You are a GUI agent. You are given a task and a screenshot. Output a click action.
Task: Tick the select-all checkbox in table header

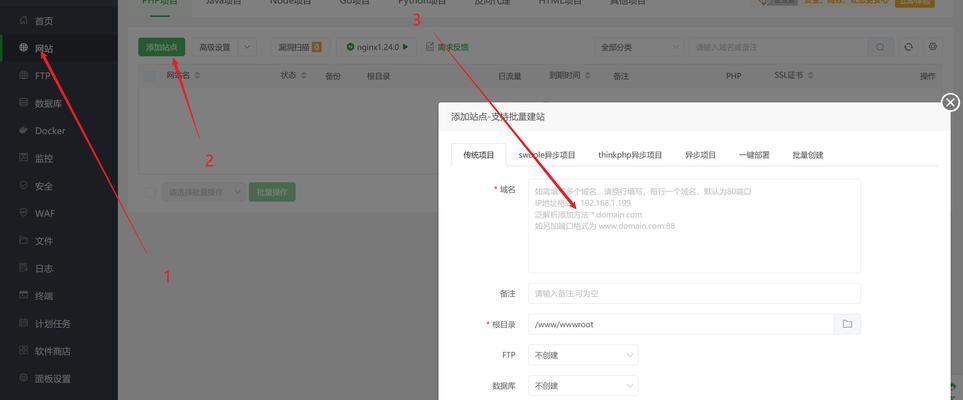click(x=150, y=76)
